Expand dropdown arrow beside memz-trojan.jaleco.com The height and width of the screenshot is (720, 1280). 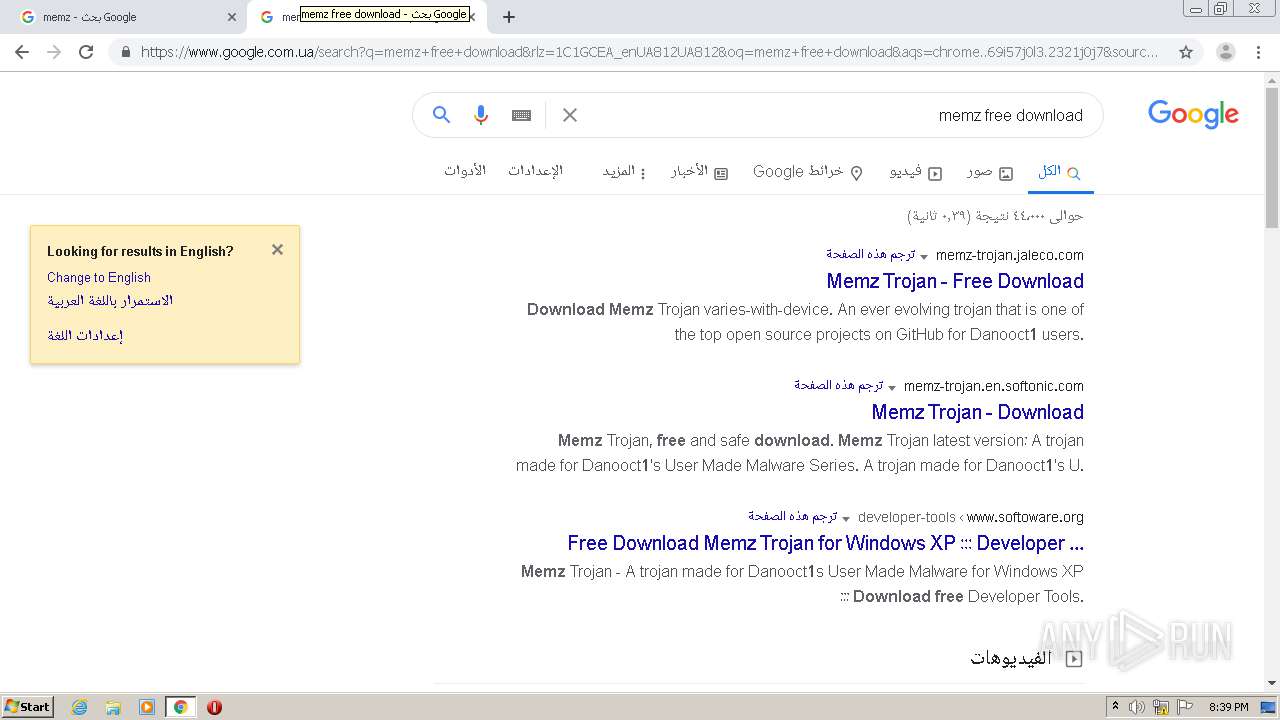[924, 256]
